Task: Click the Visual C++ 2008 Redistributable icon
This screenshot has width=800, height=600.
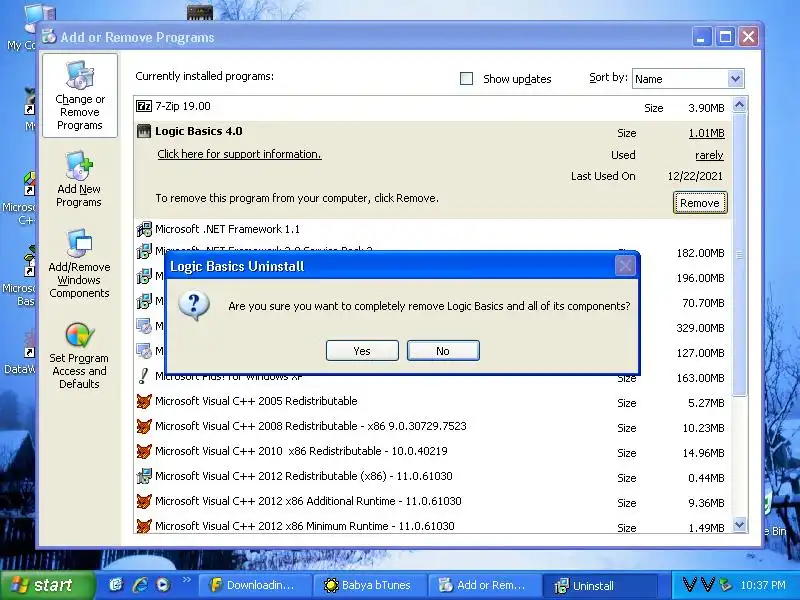Action: pos(144,426)
